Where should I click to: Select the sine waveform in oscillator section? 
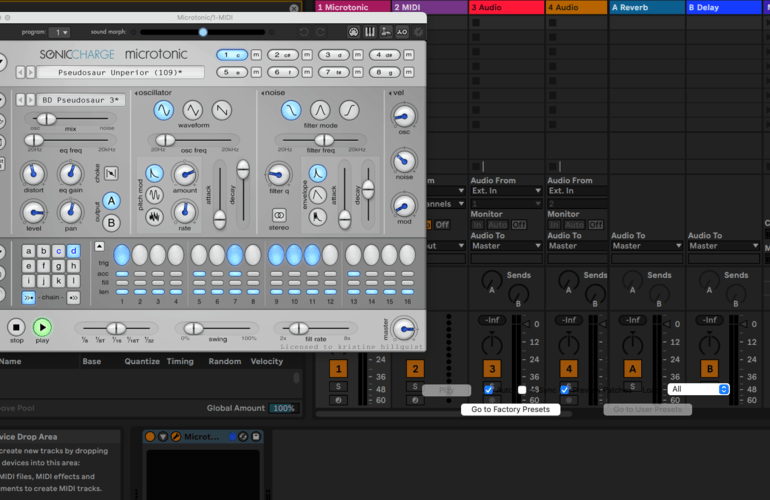(x=164, y=110)
